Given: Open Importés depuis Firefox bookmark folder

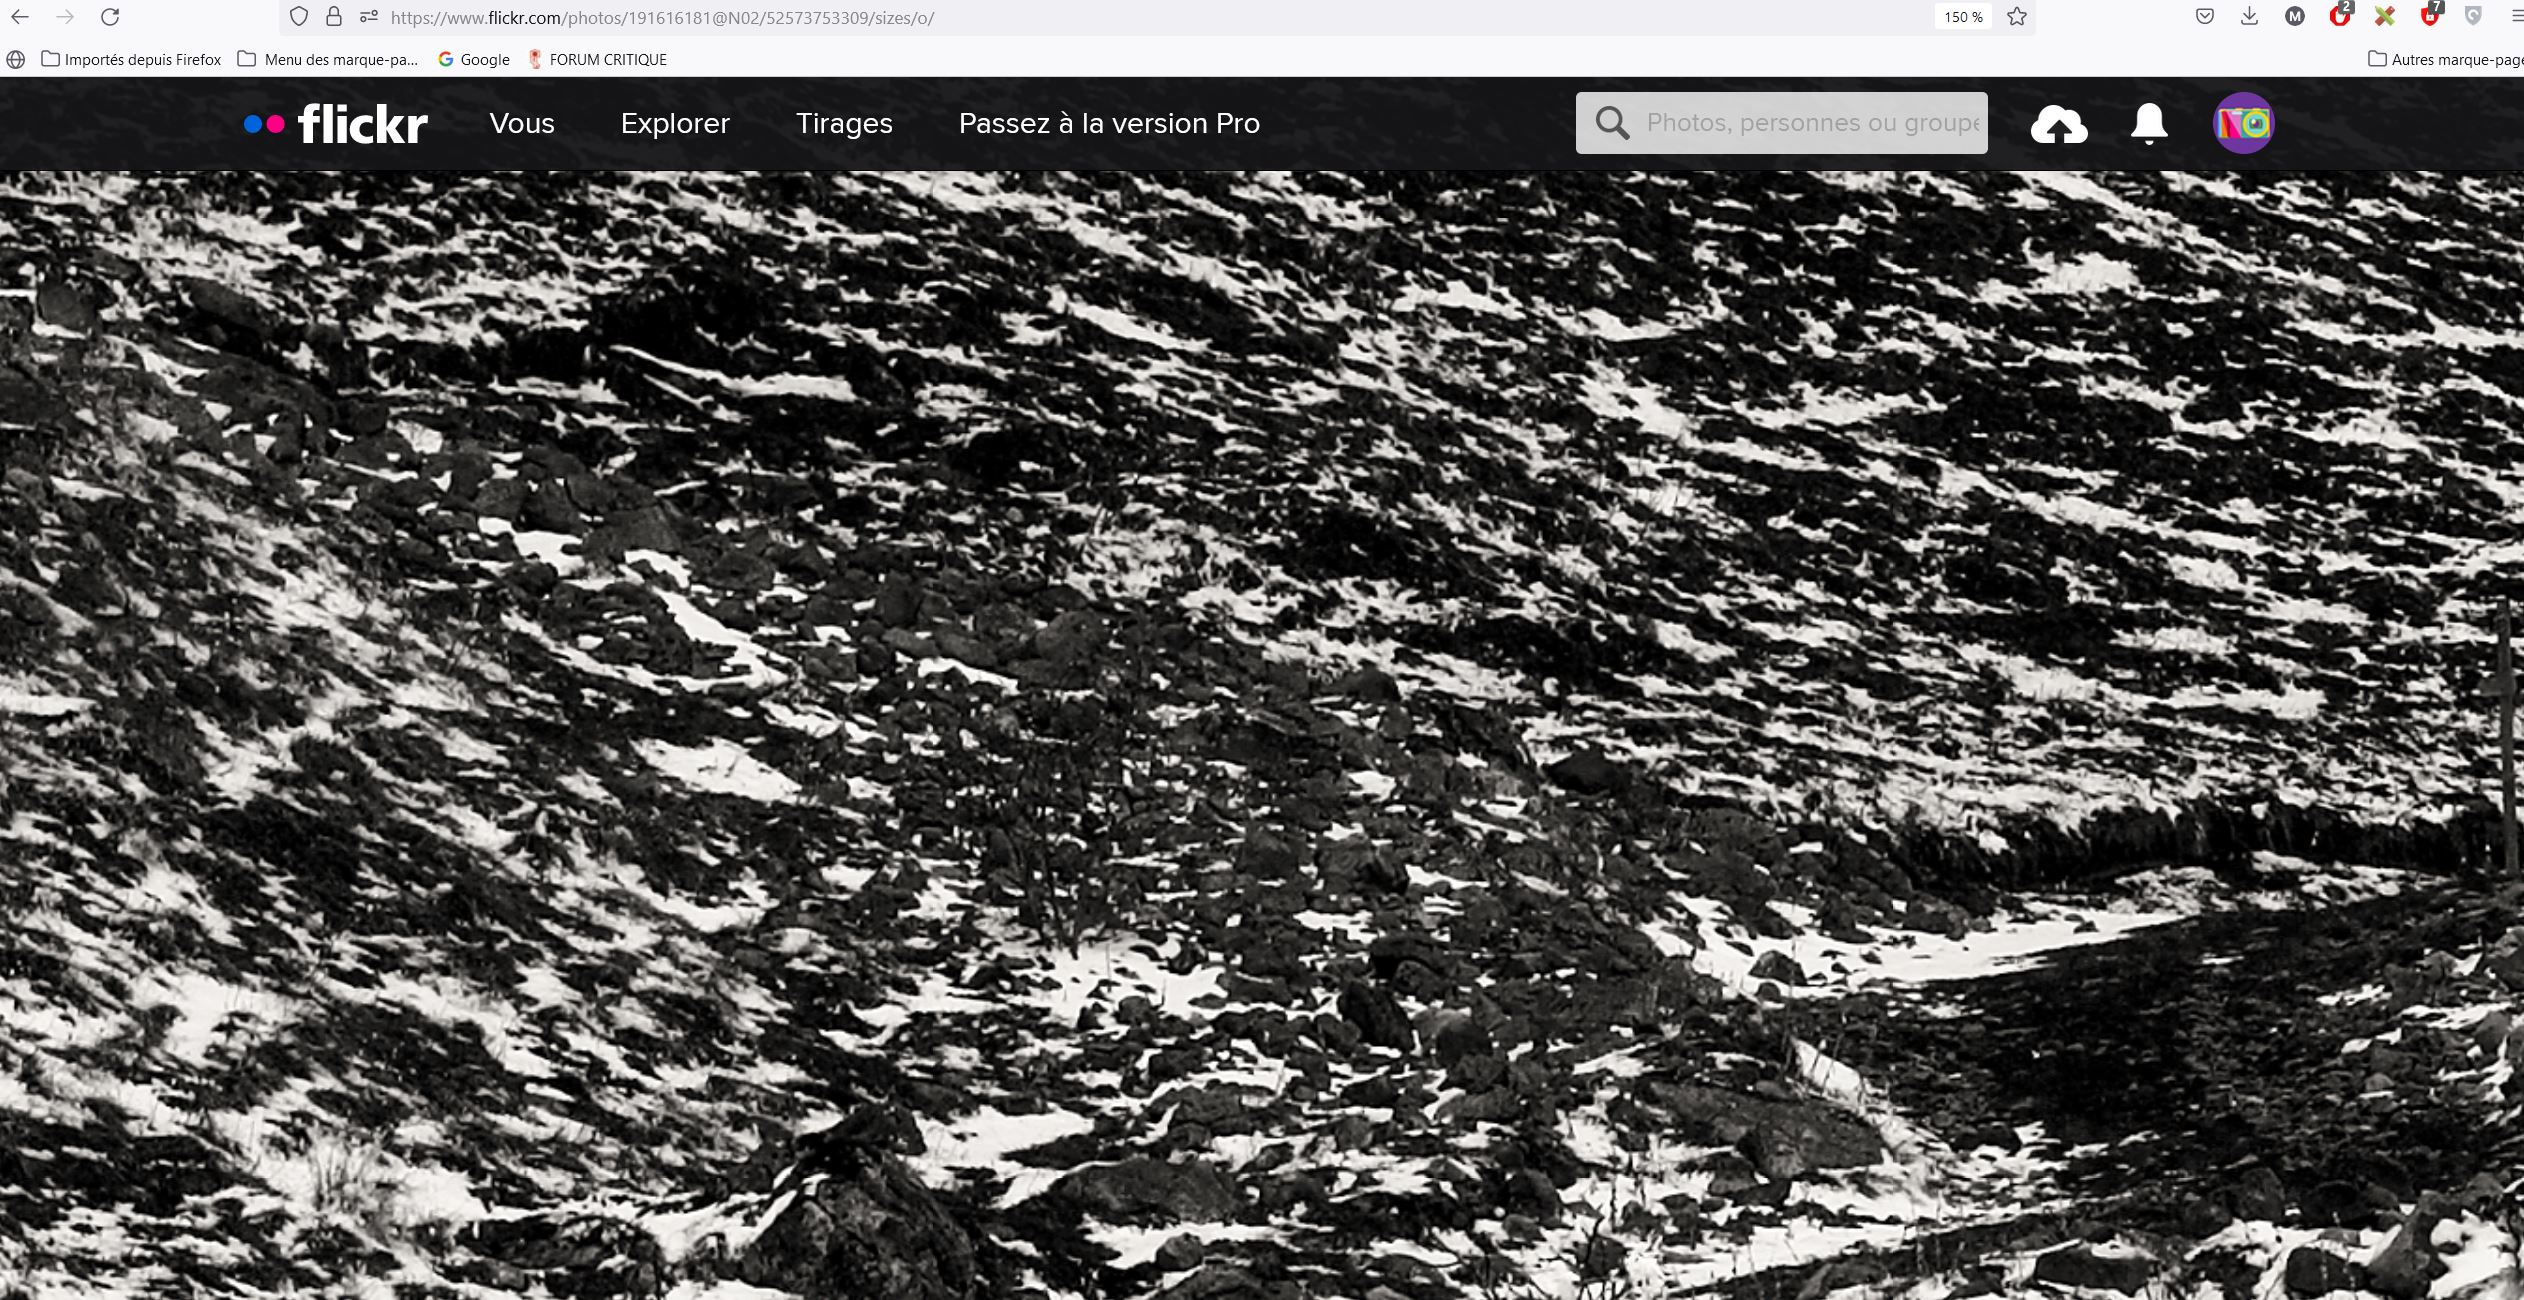Looking at the screenshot, I should [x=131, y=60].
